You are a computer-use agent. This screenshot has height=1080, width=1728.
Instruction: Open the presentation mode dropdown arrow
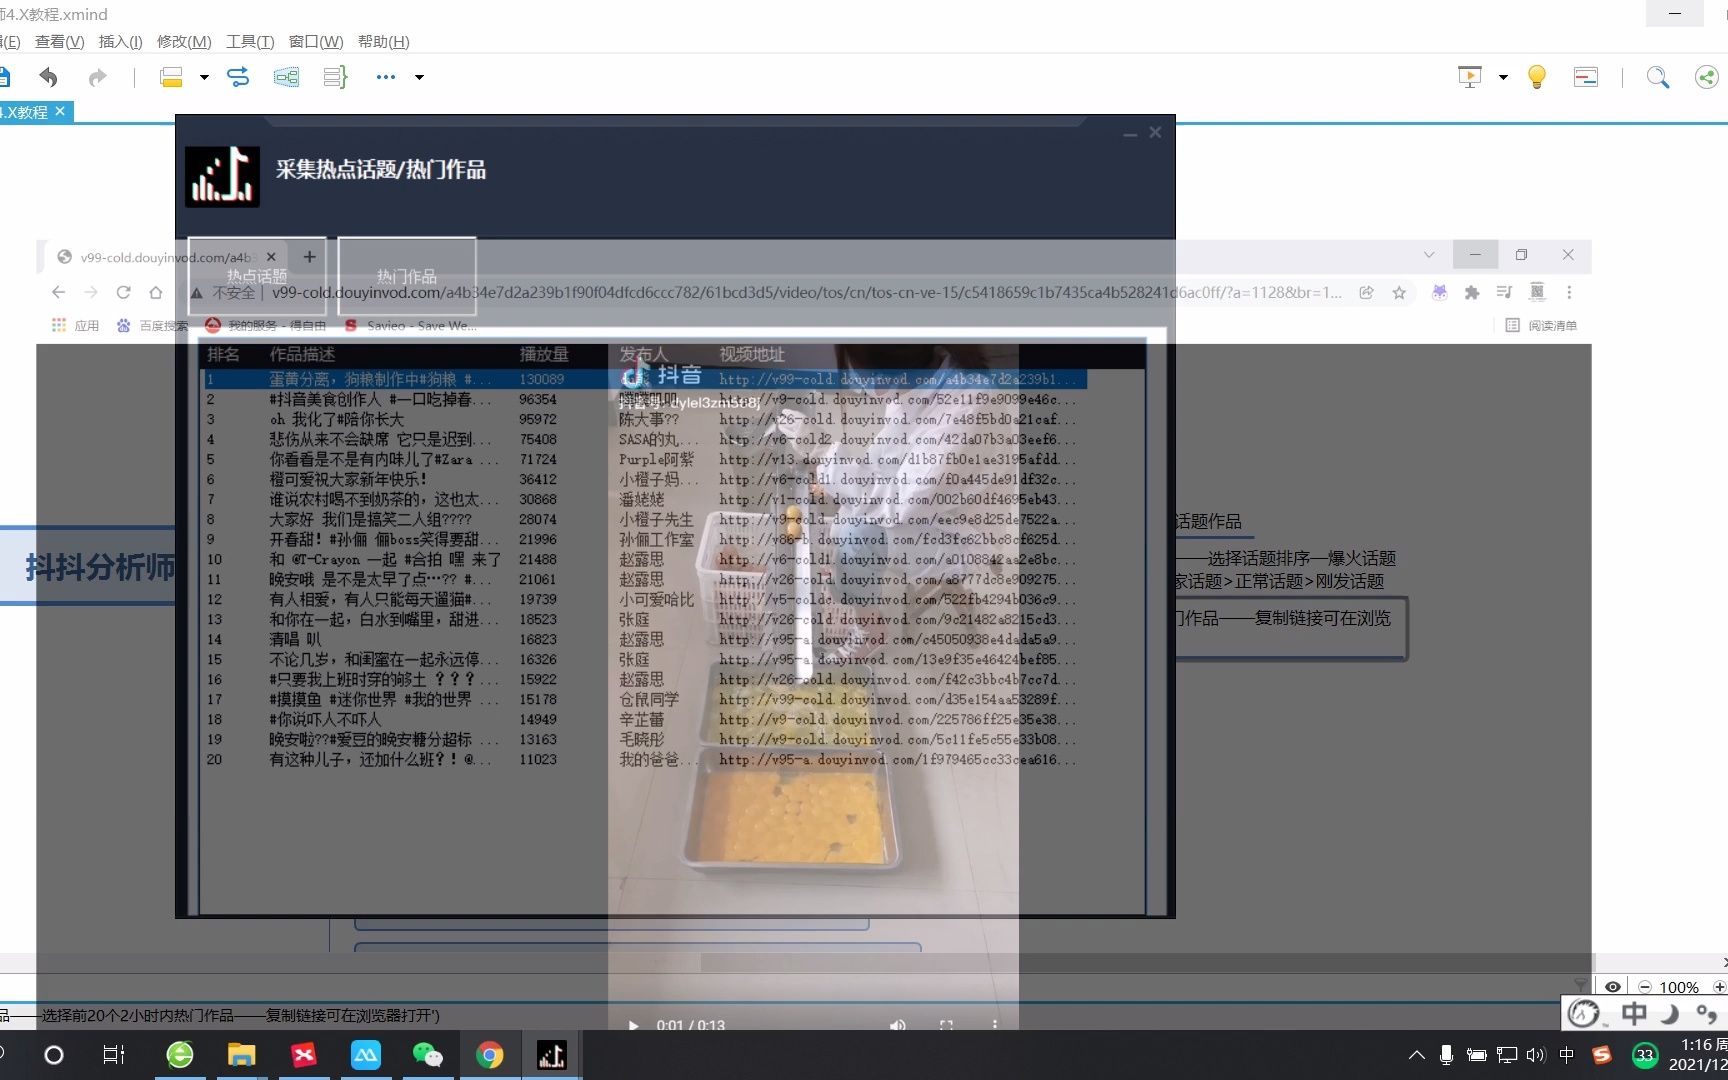tap(1503, 77)
